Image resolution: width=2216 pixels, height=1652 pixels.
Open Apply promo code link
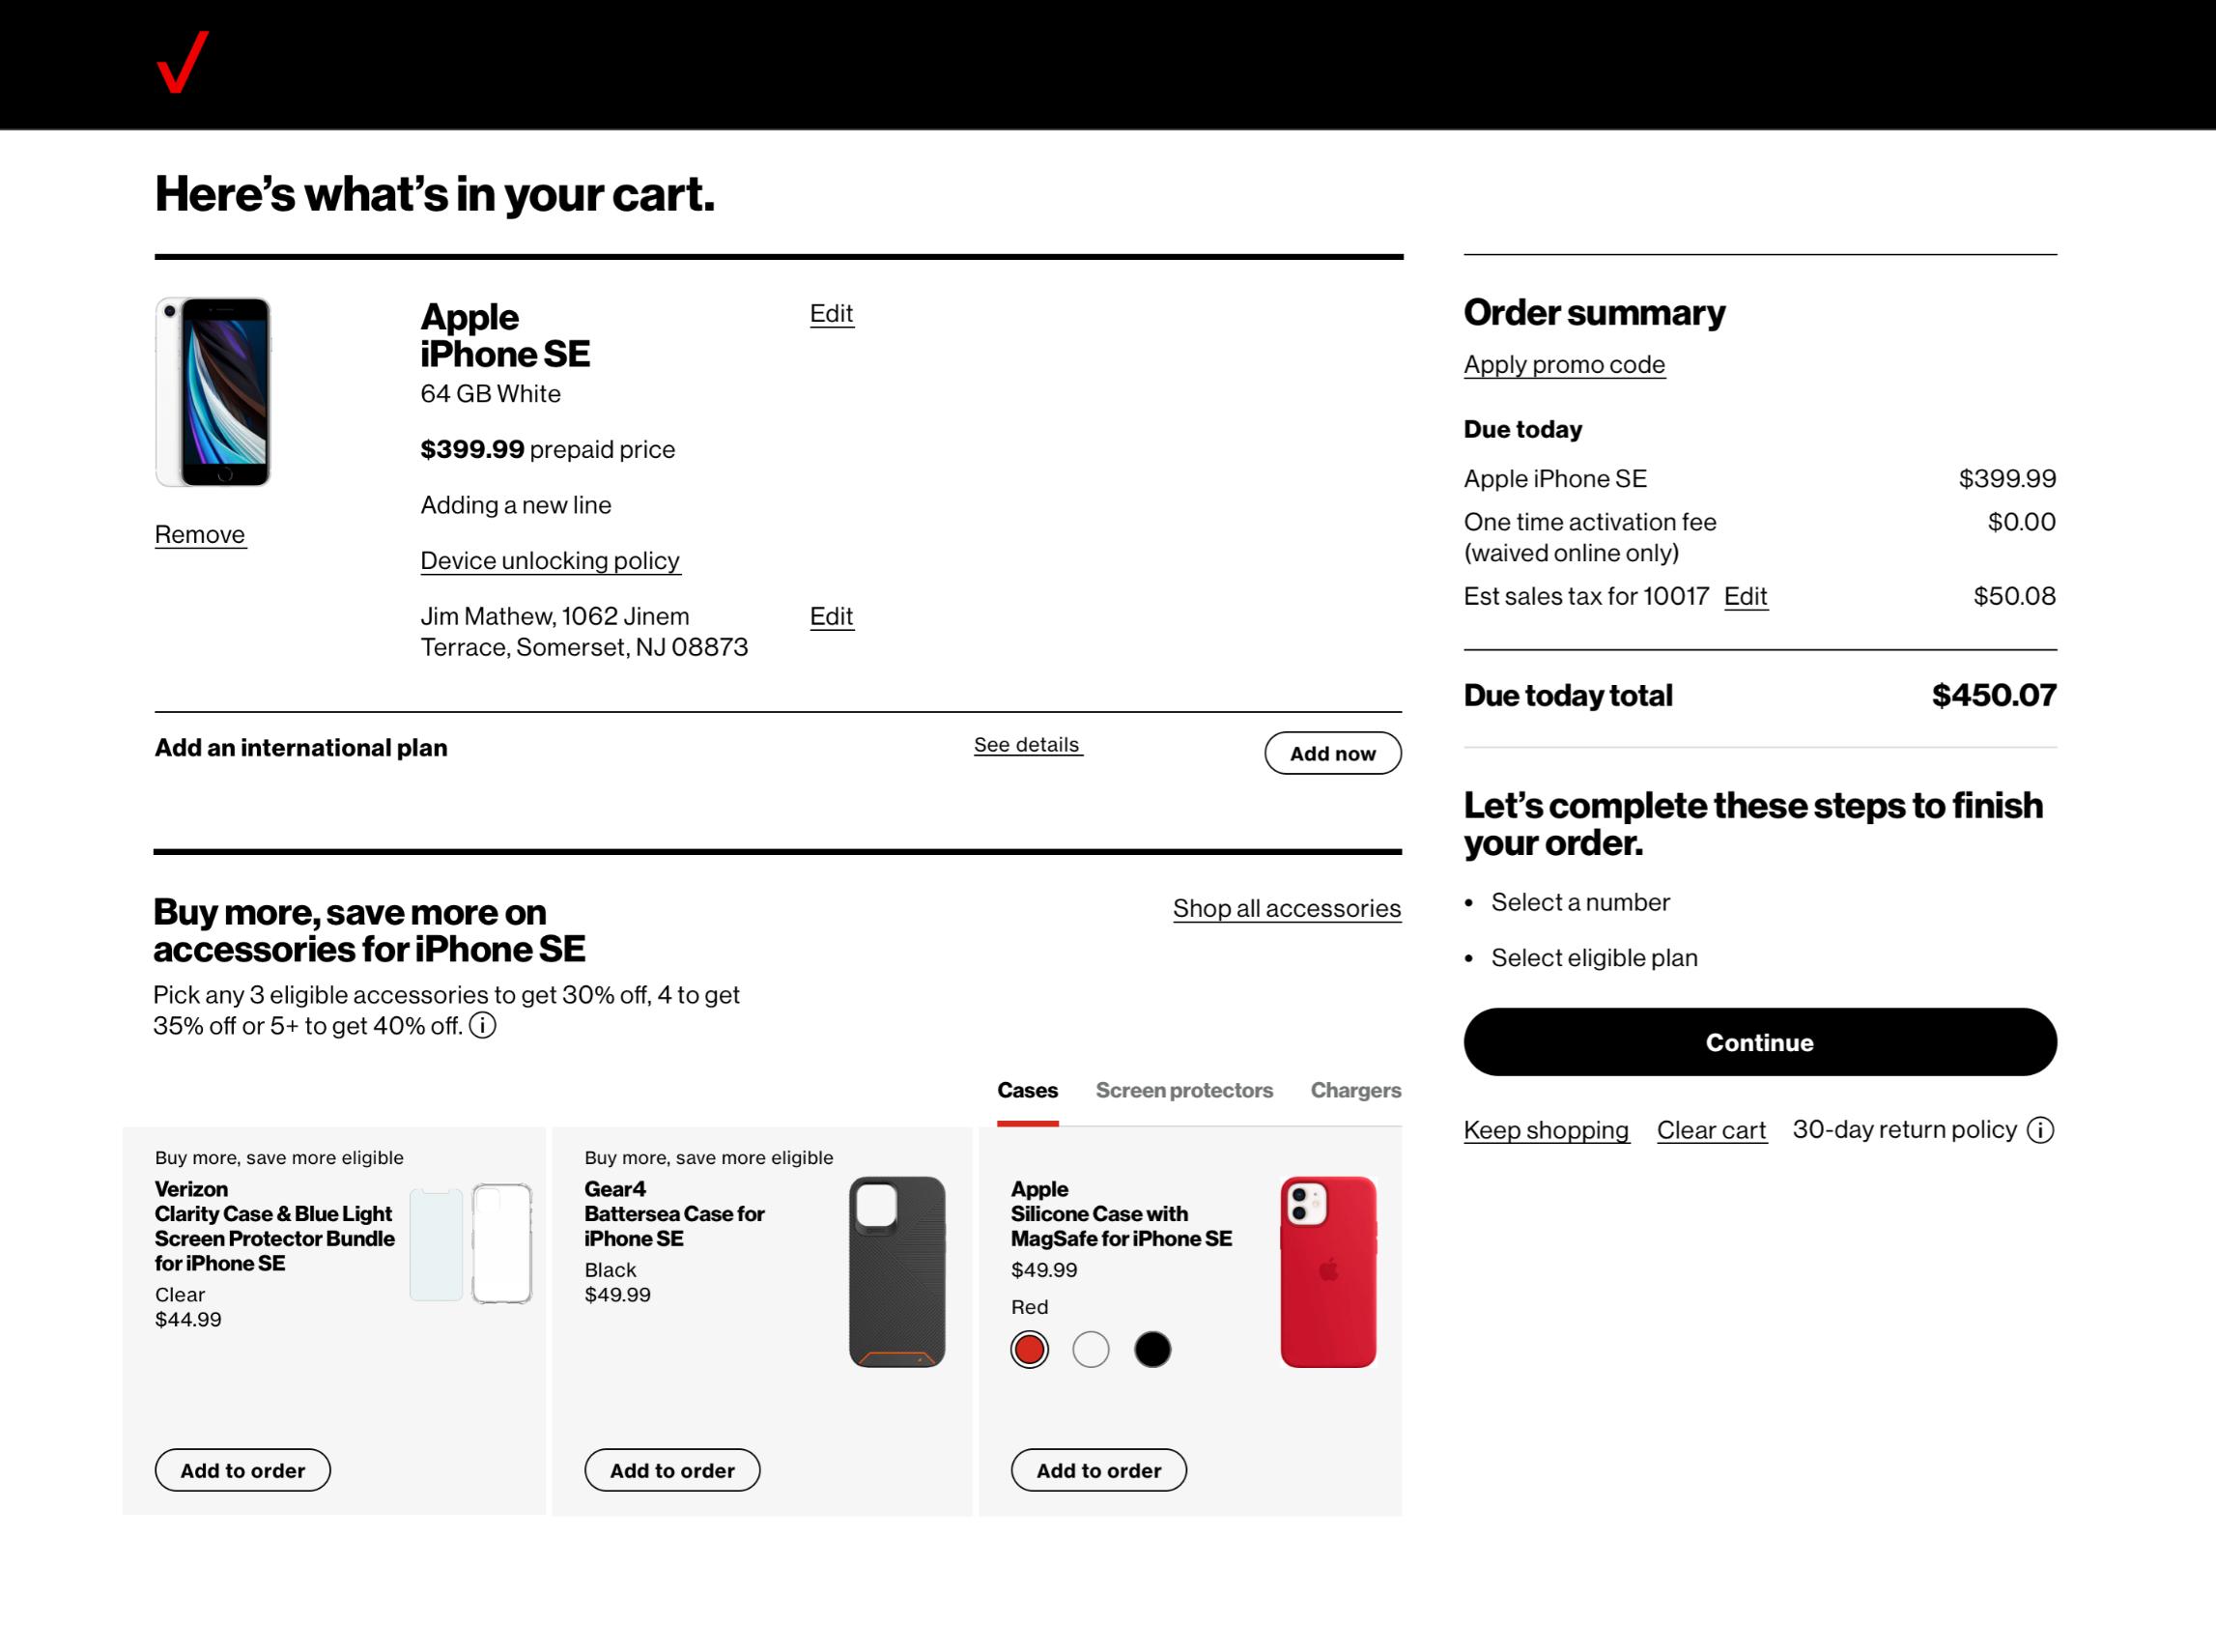1564,364
